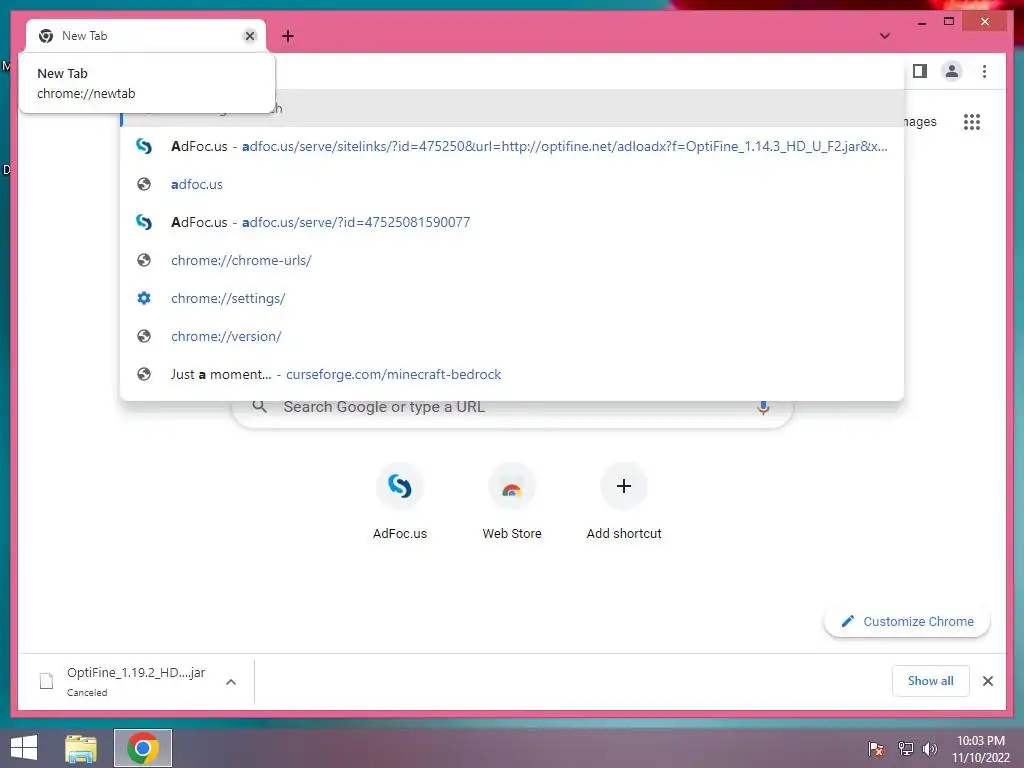Open a new tab with plus button

[288, 36]
